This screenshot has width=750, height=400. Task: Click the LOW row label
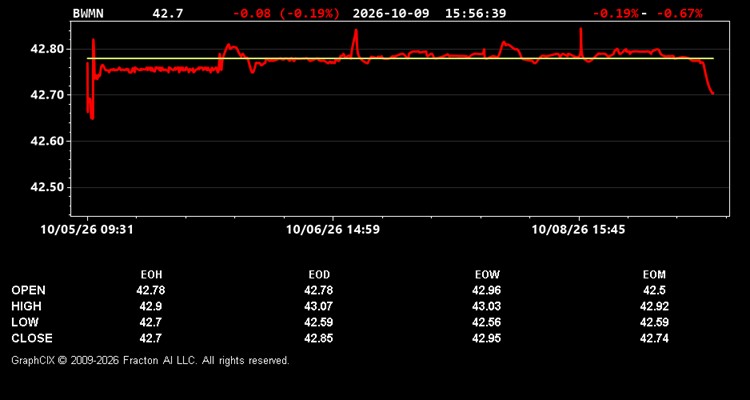click(x=25, y=322)
